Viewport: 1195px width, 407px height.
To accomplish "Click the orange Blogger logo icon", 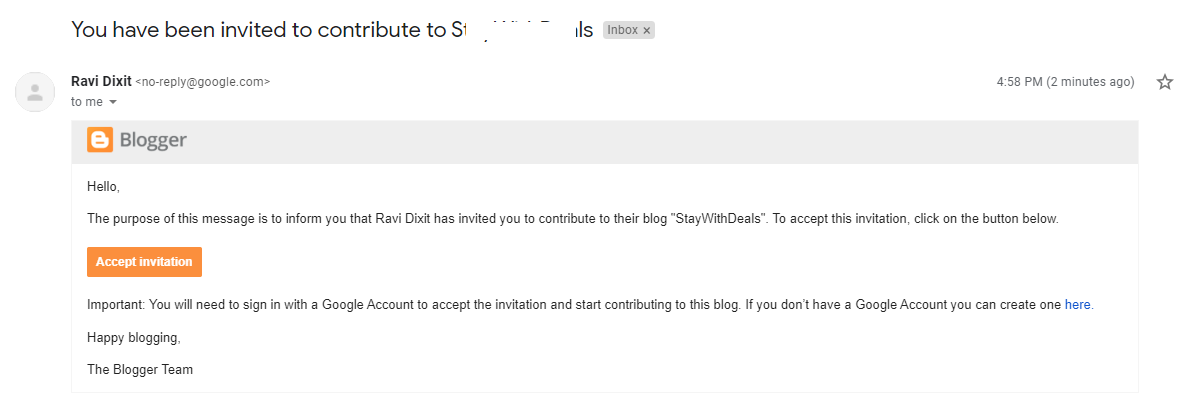I will (100, 141).
